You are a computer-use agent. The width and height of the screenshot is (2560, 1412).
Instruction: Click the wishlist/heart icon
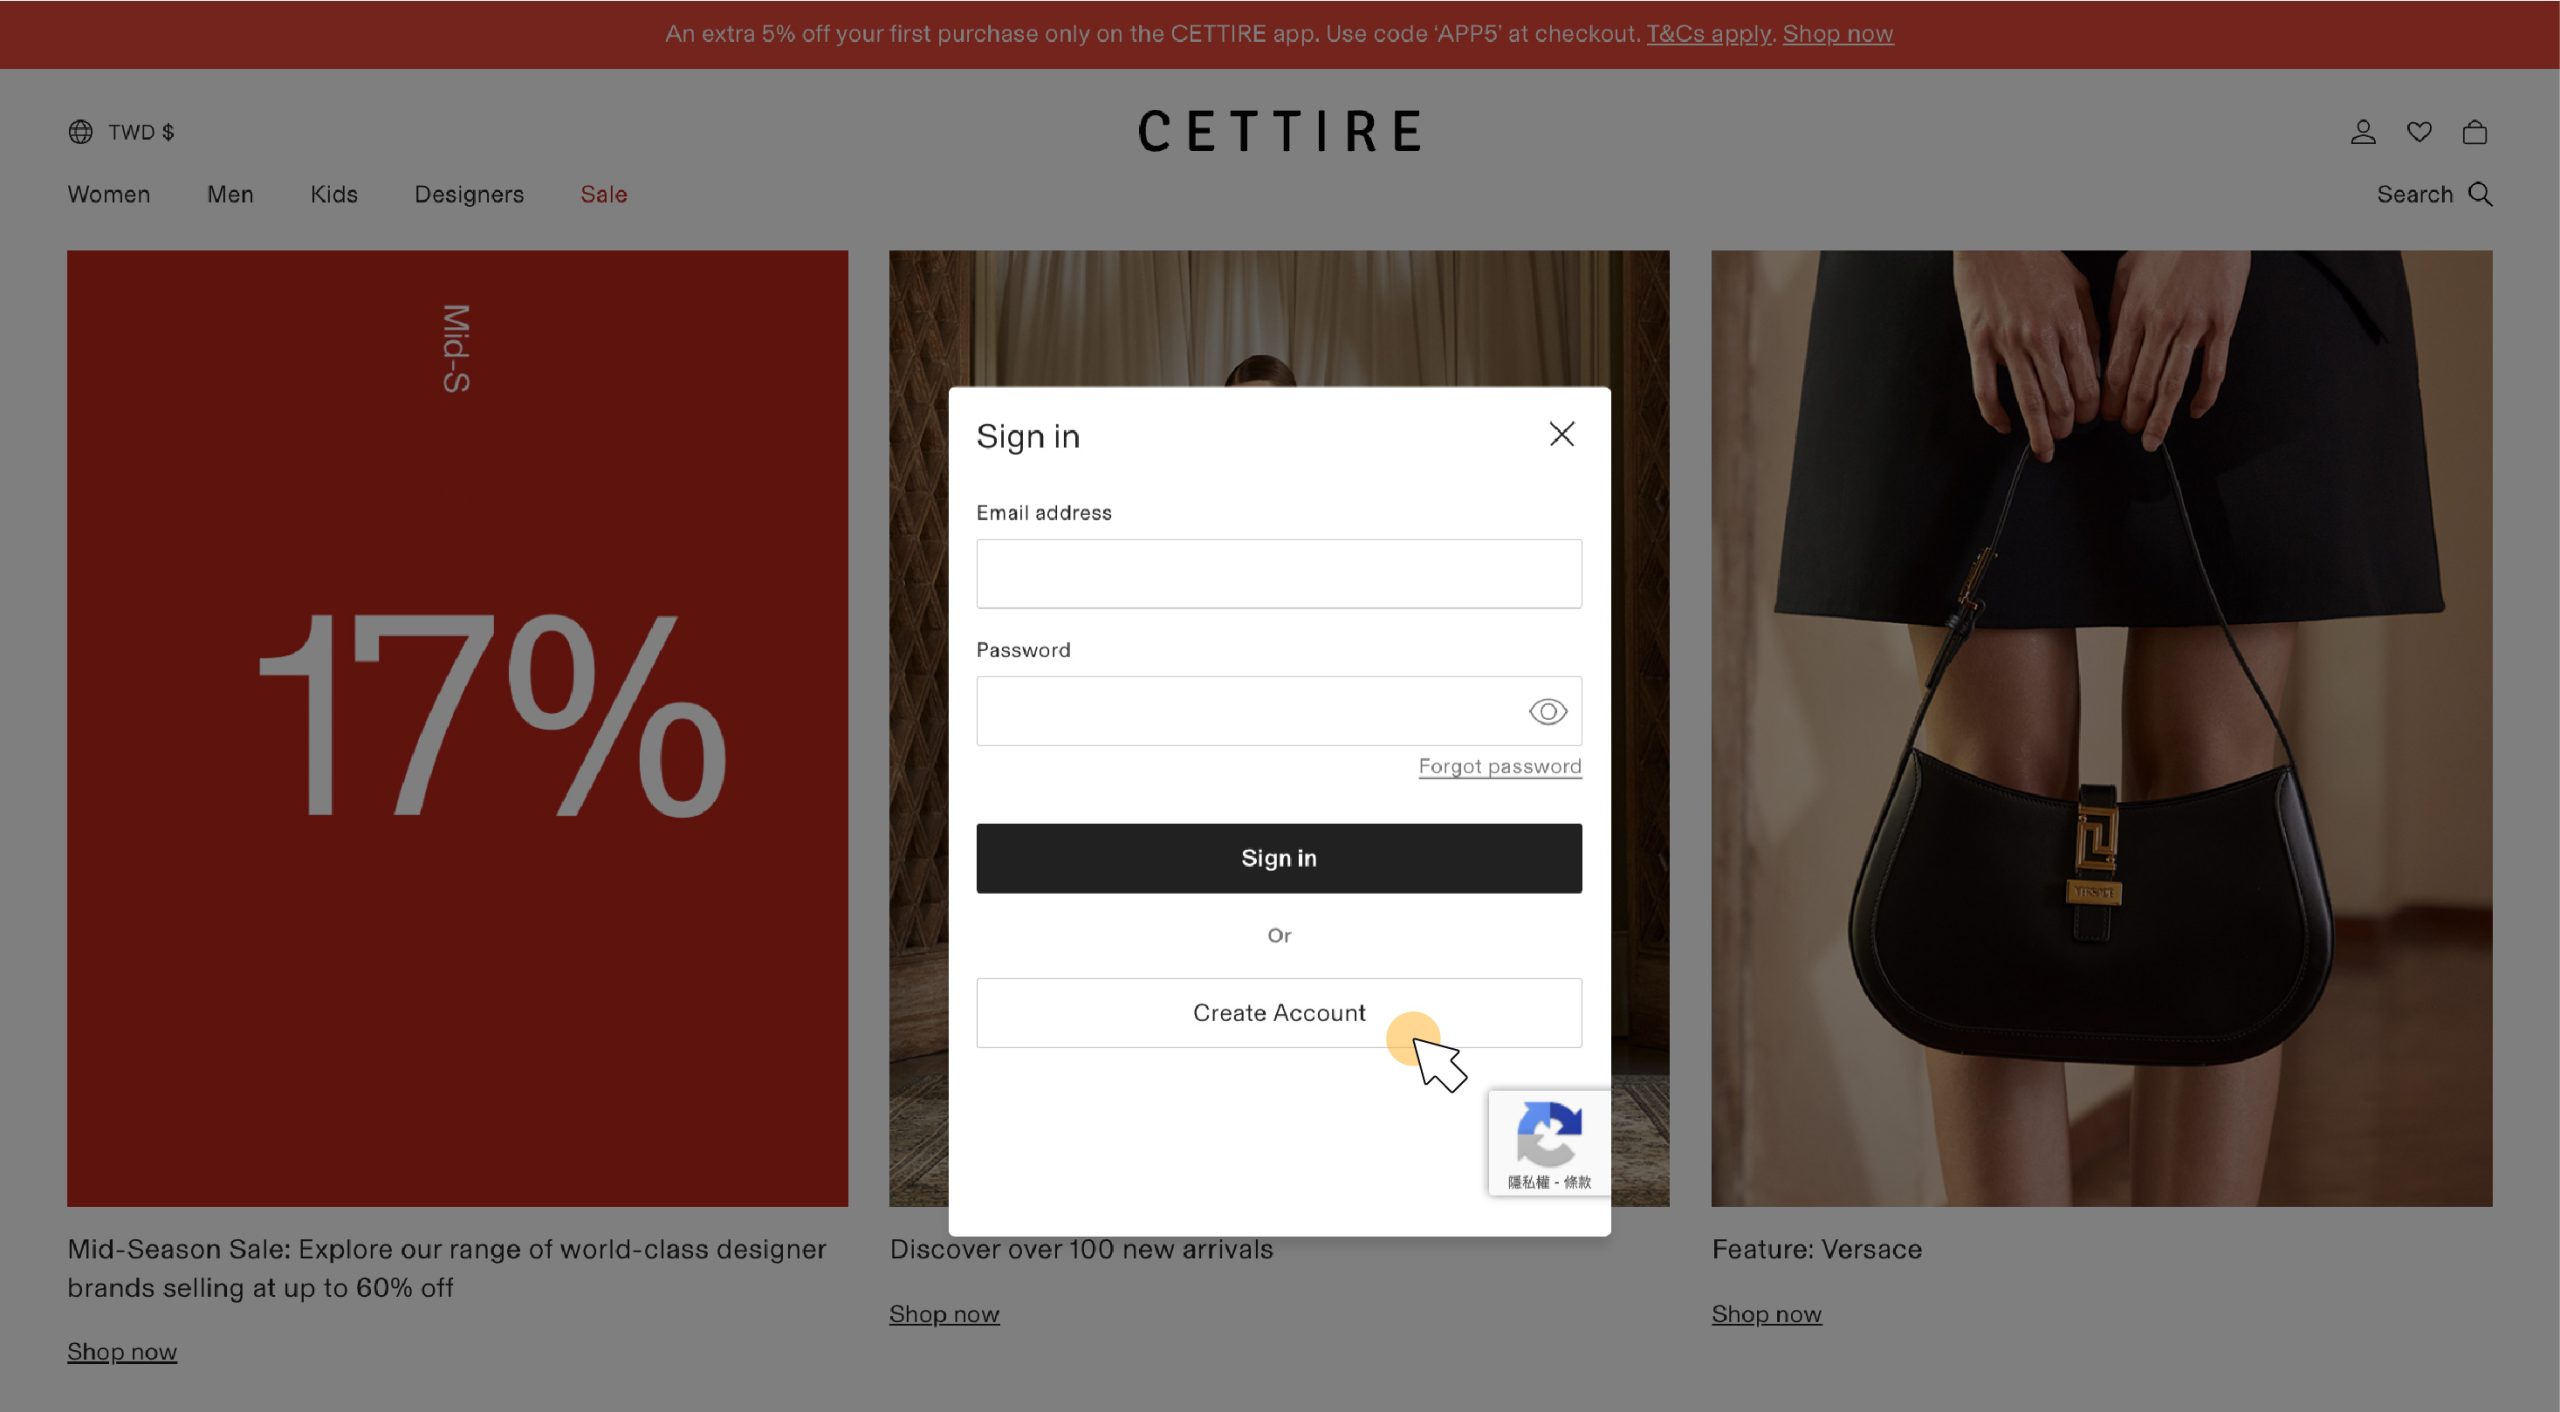click(2419, 130)
